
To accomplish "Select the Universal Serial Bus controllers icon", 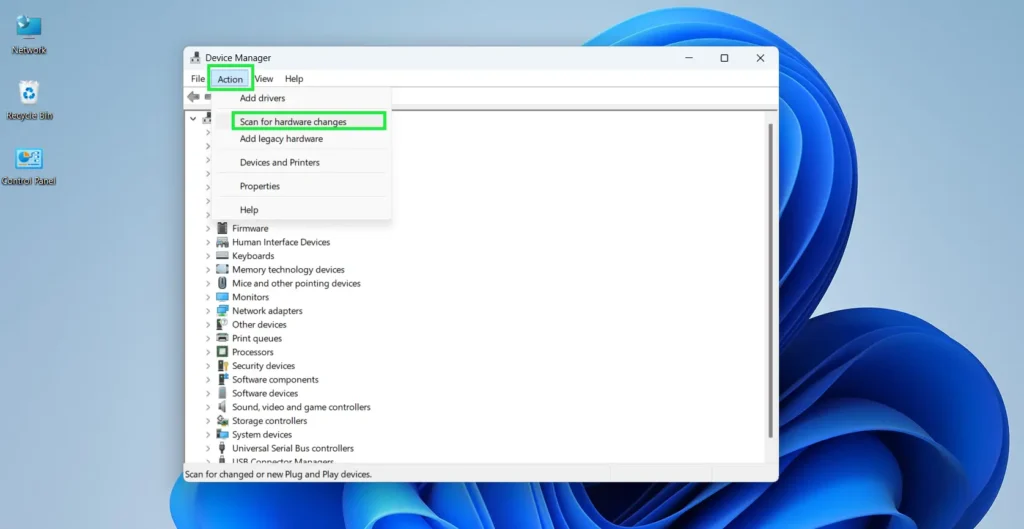I will click(x=222, y=448).
